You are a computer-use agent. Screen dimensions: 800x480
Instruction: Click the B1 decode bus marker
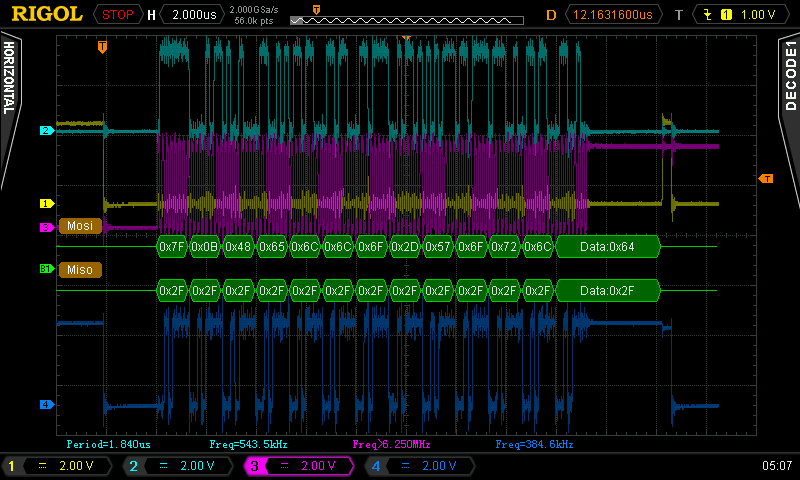tap(46, 268)
